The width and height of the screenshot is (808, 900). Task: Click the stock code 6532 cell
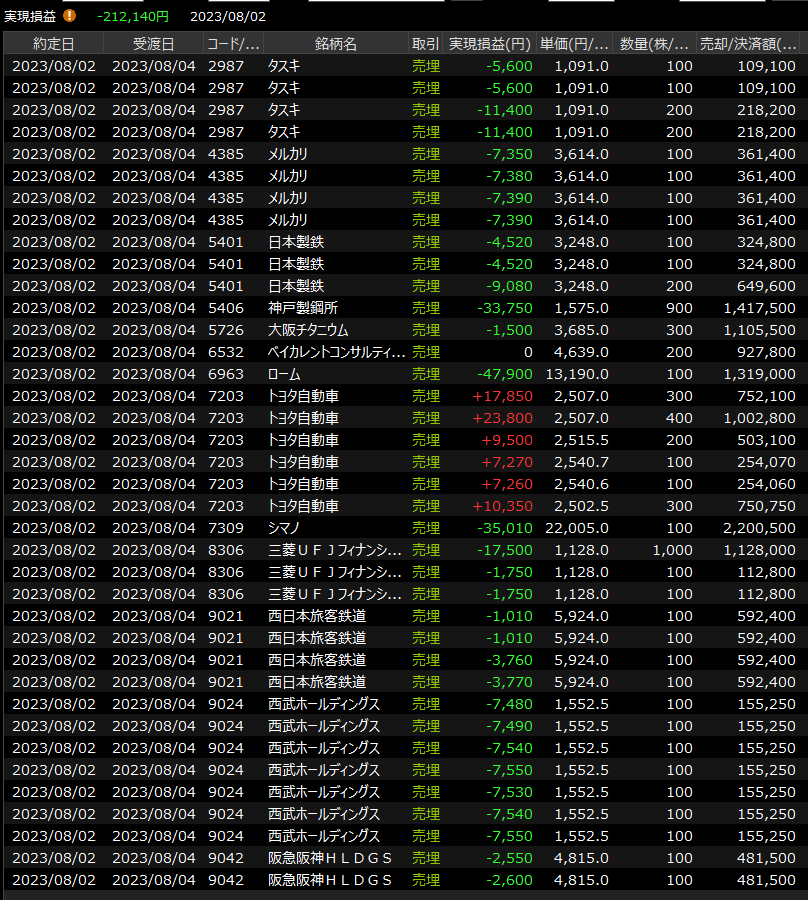click(x=225, y=352)
